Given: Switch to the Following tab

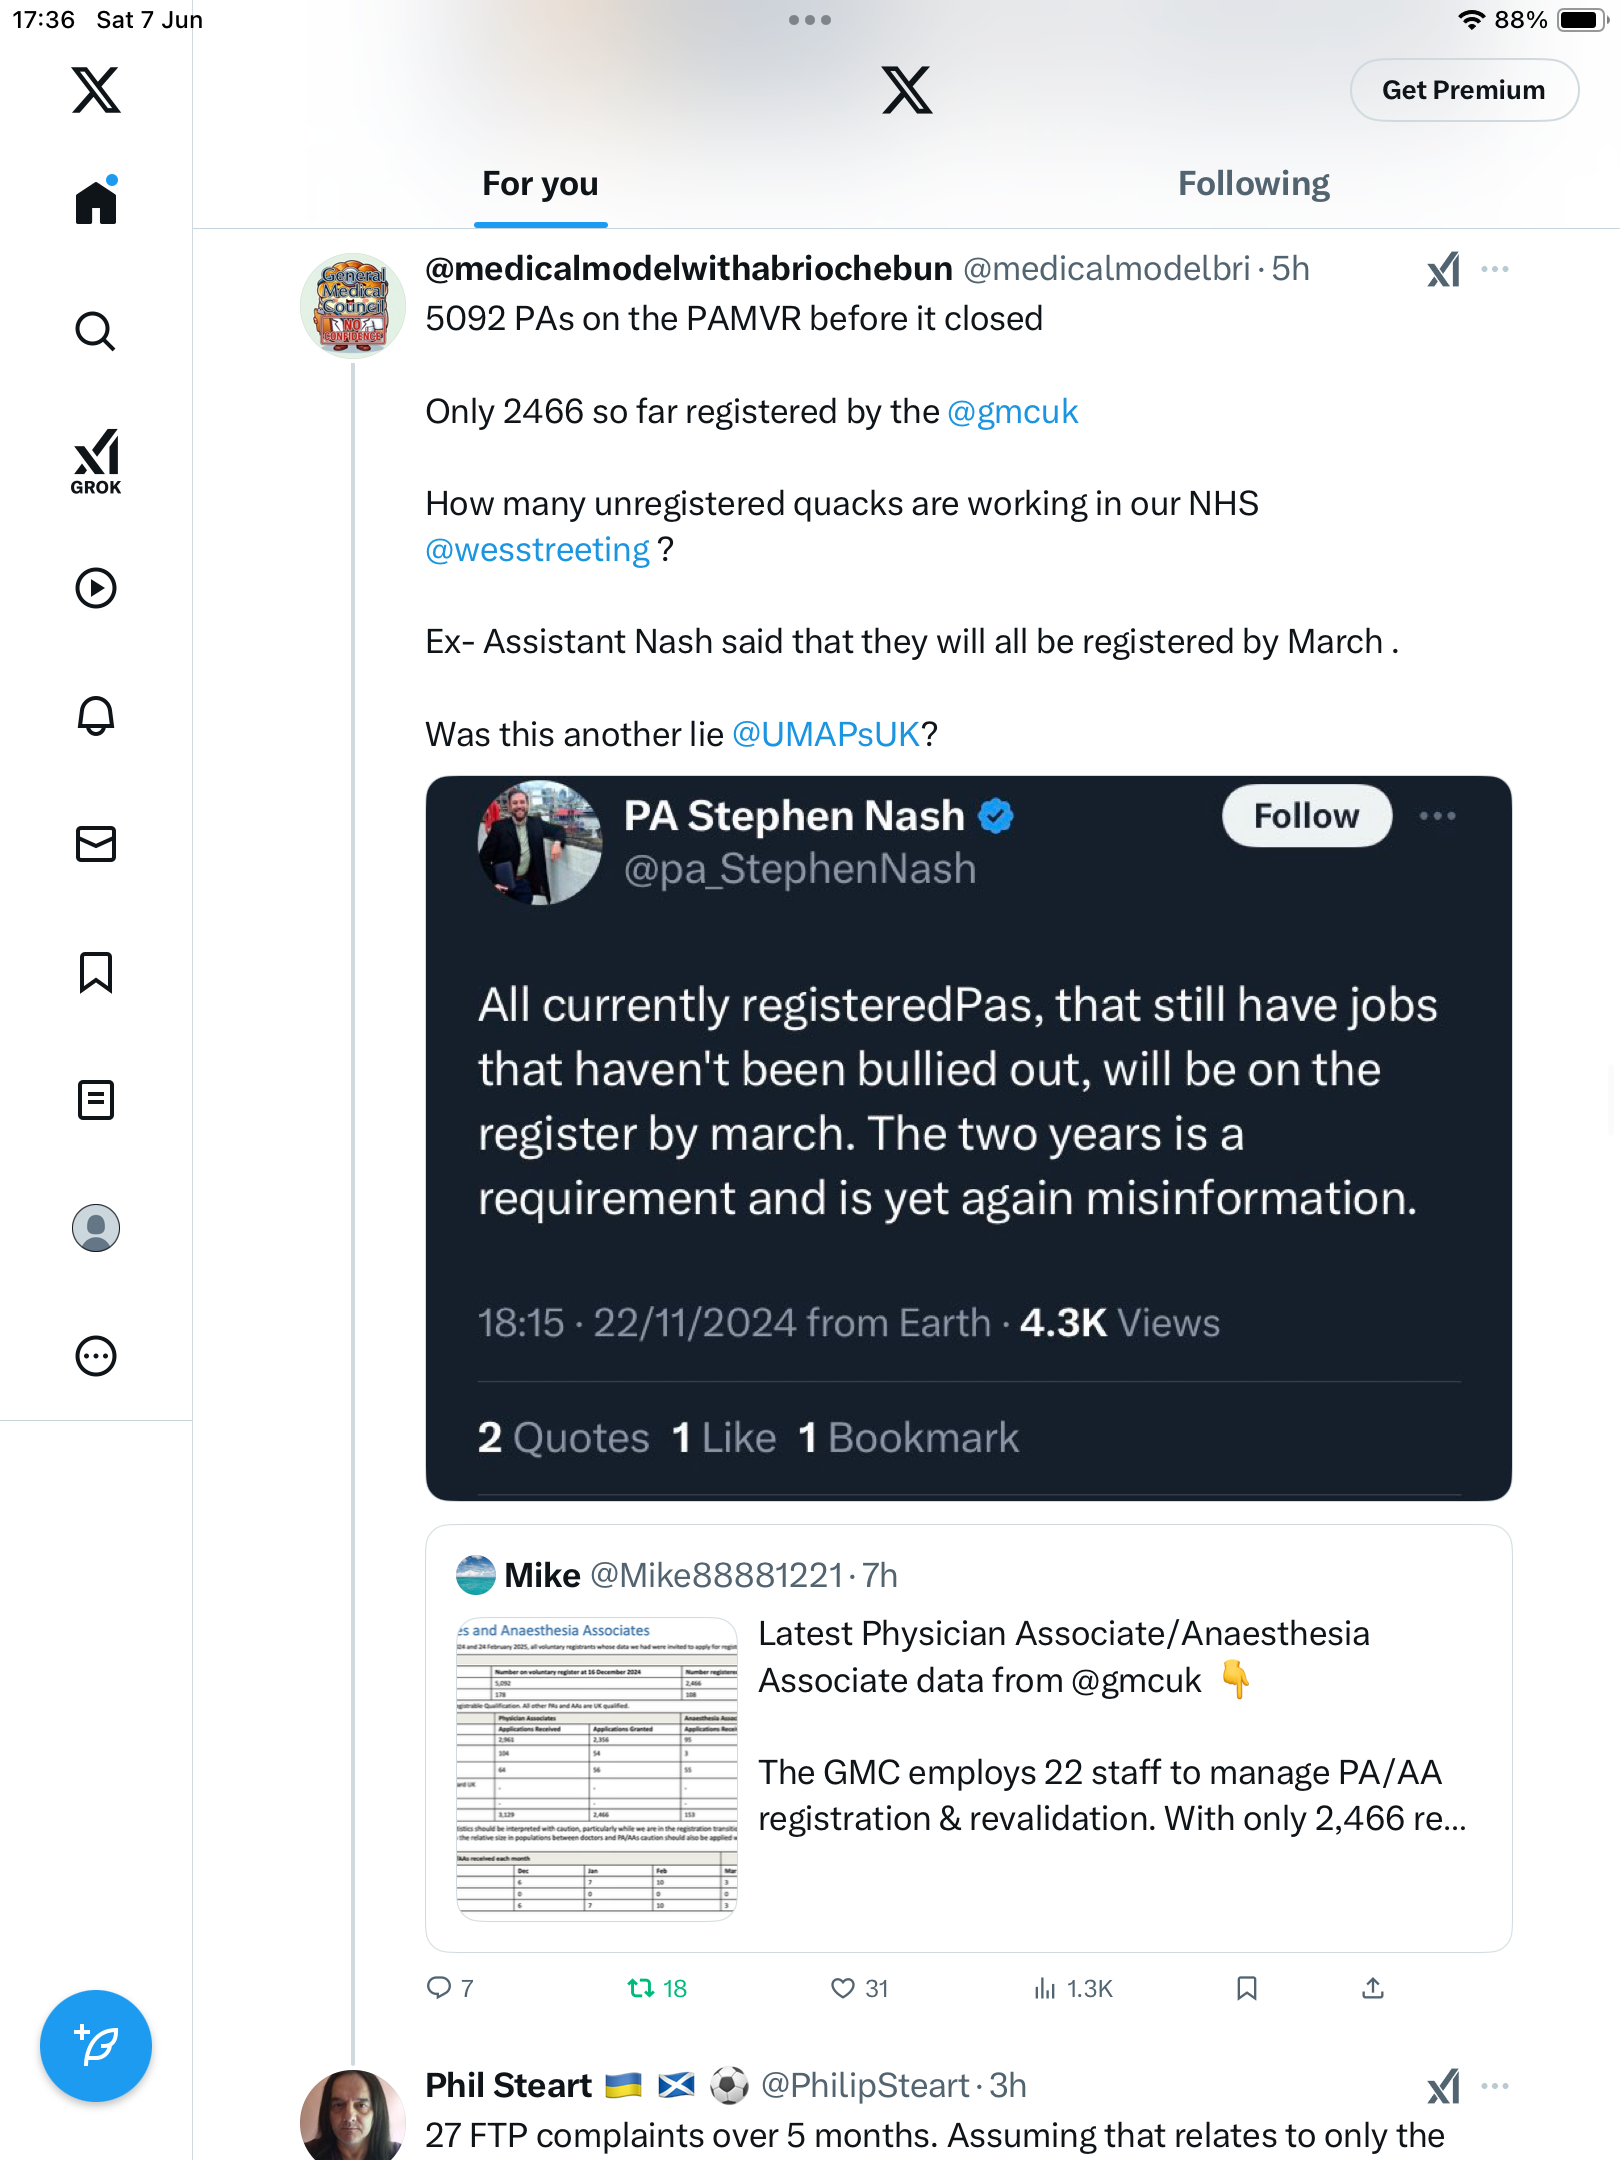Looking at the screenshot, I should pos(1253,184).
